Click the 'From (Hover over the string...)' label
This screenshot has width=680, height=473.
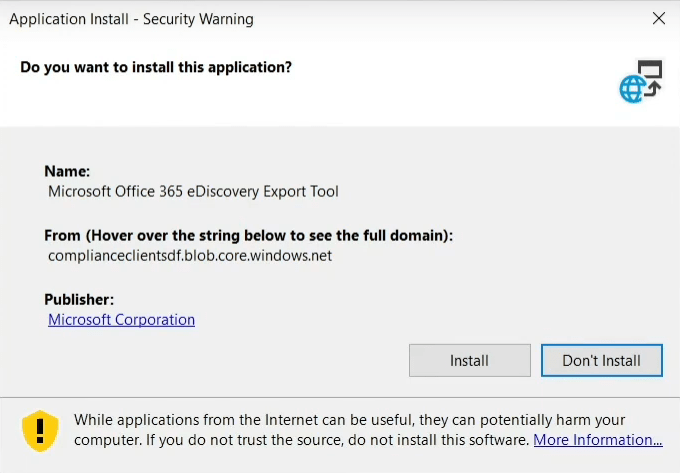(248, 235)
